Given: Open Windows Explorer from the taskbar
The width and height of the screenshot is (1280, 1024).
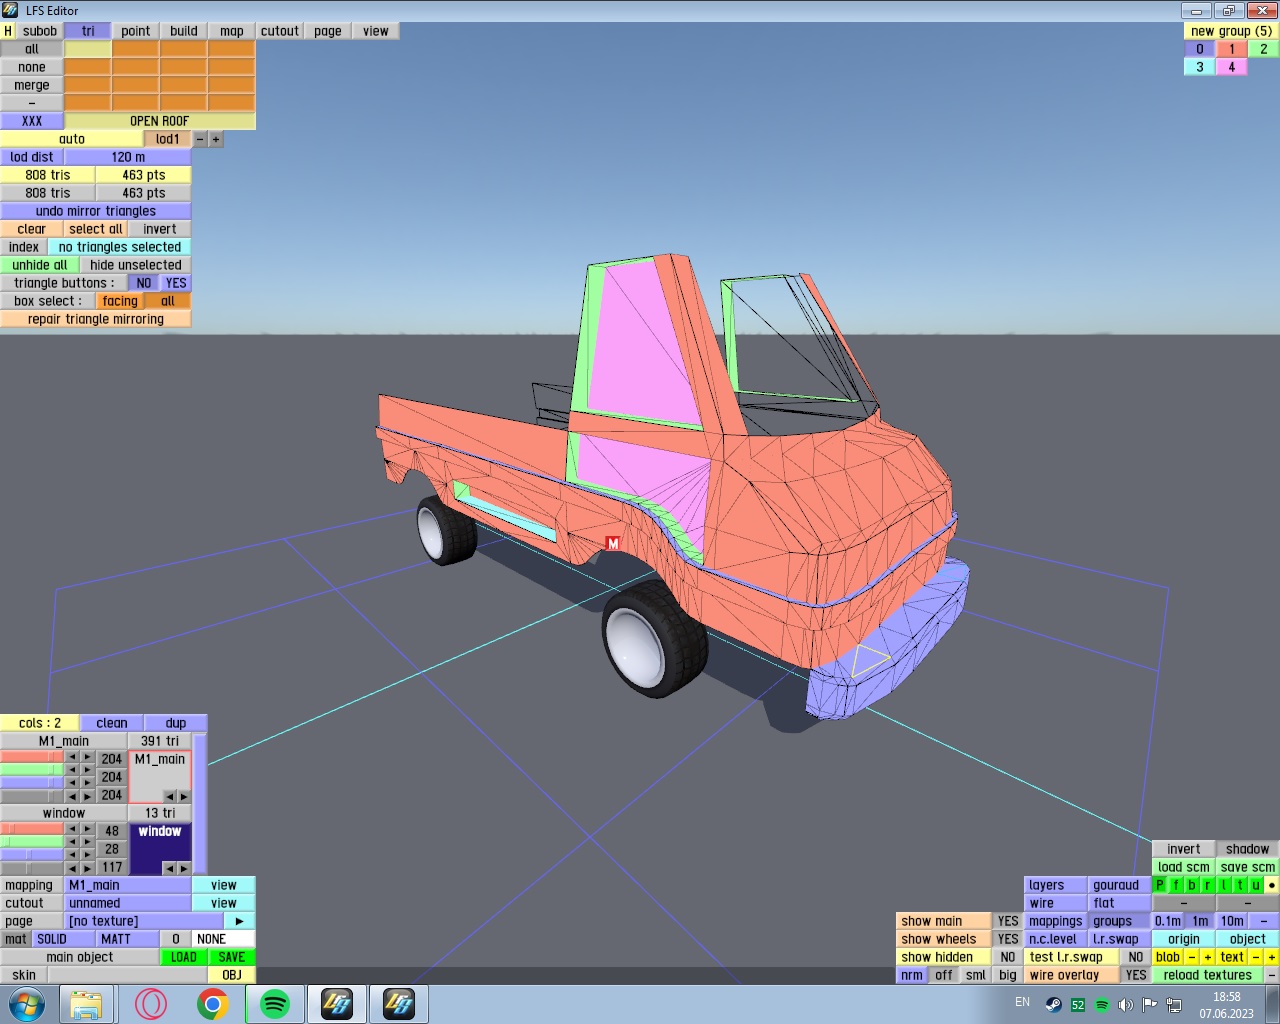Looking at the screenshot, I should click(86, 1004).
